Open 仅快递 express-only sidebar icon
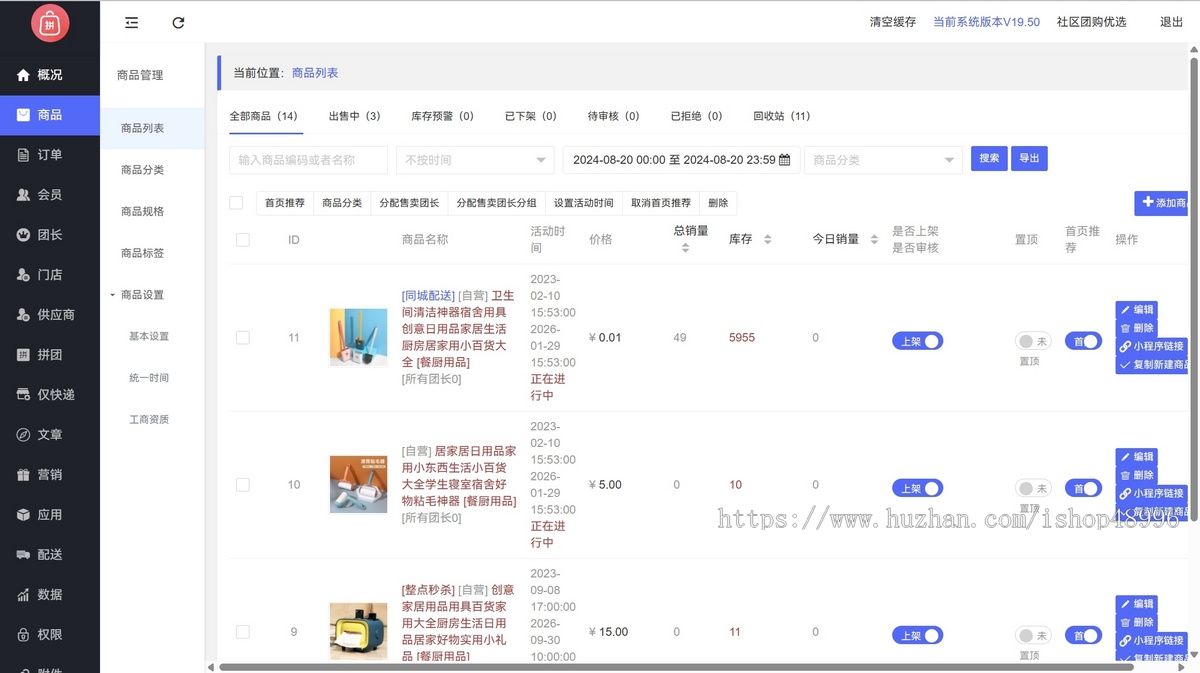 24,395
